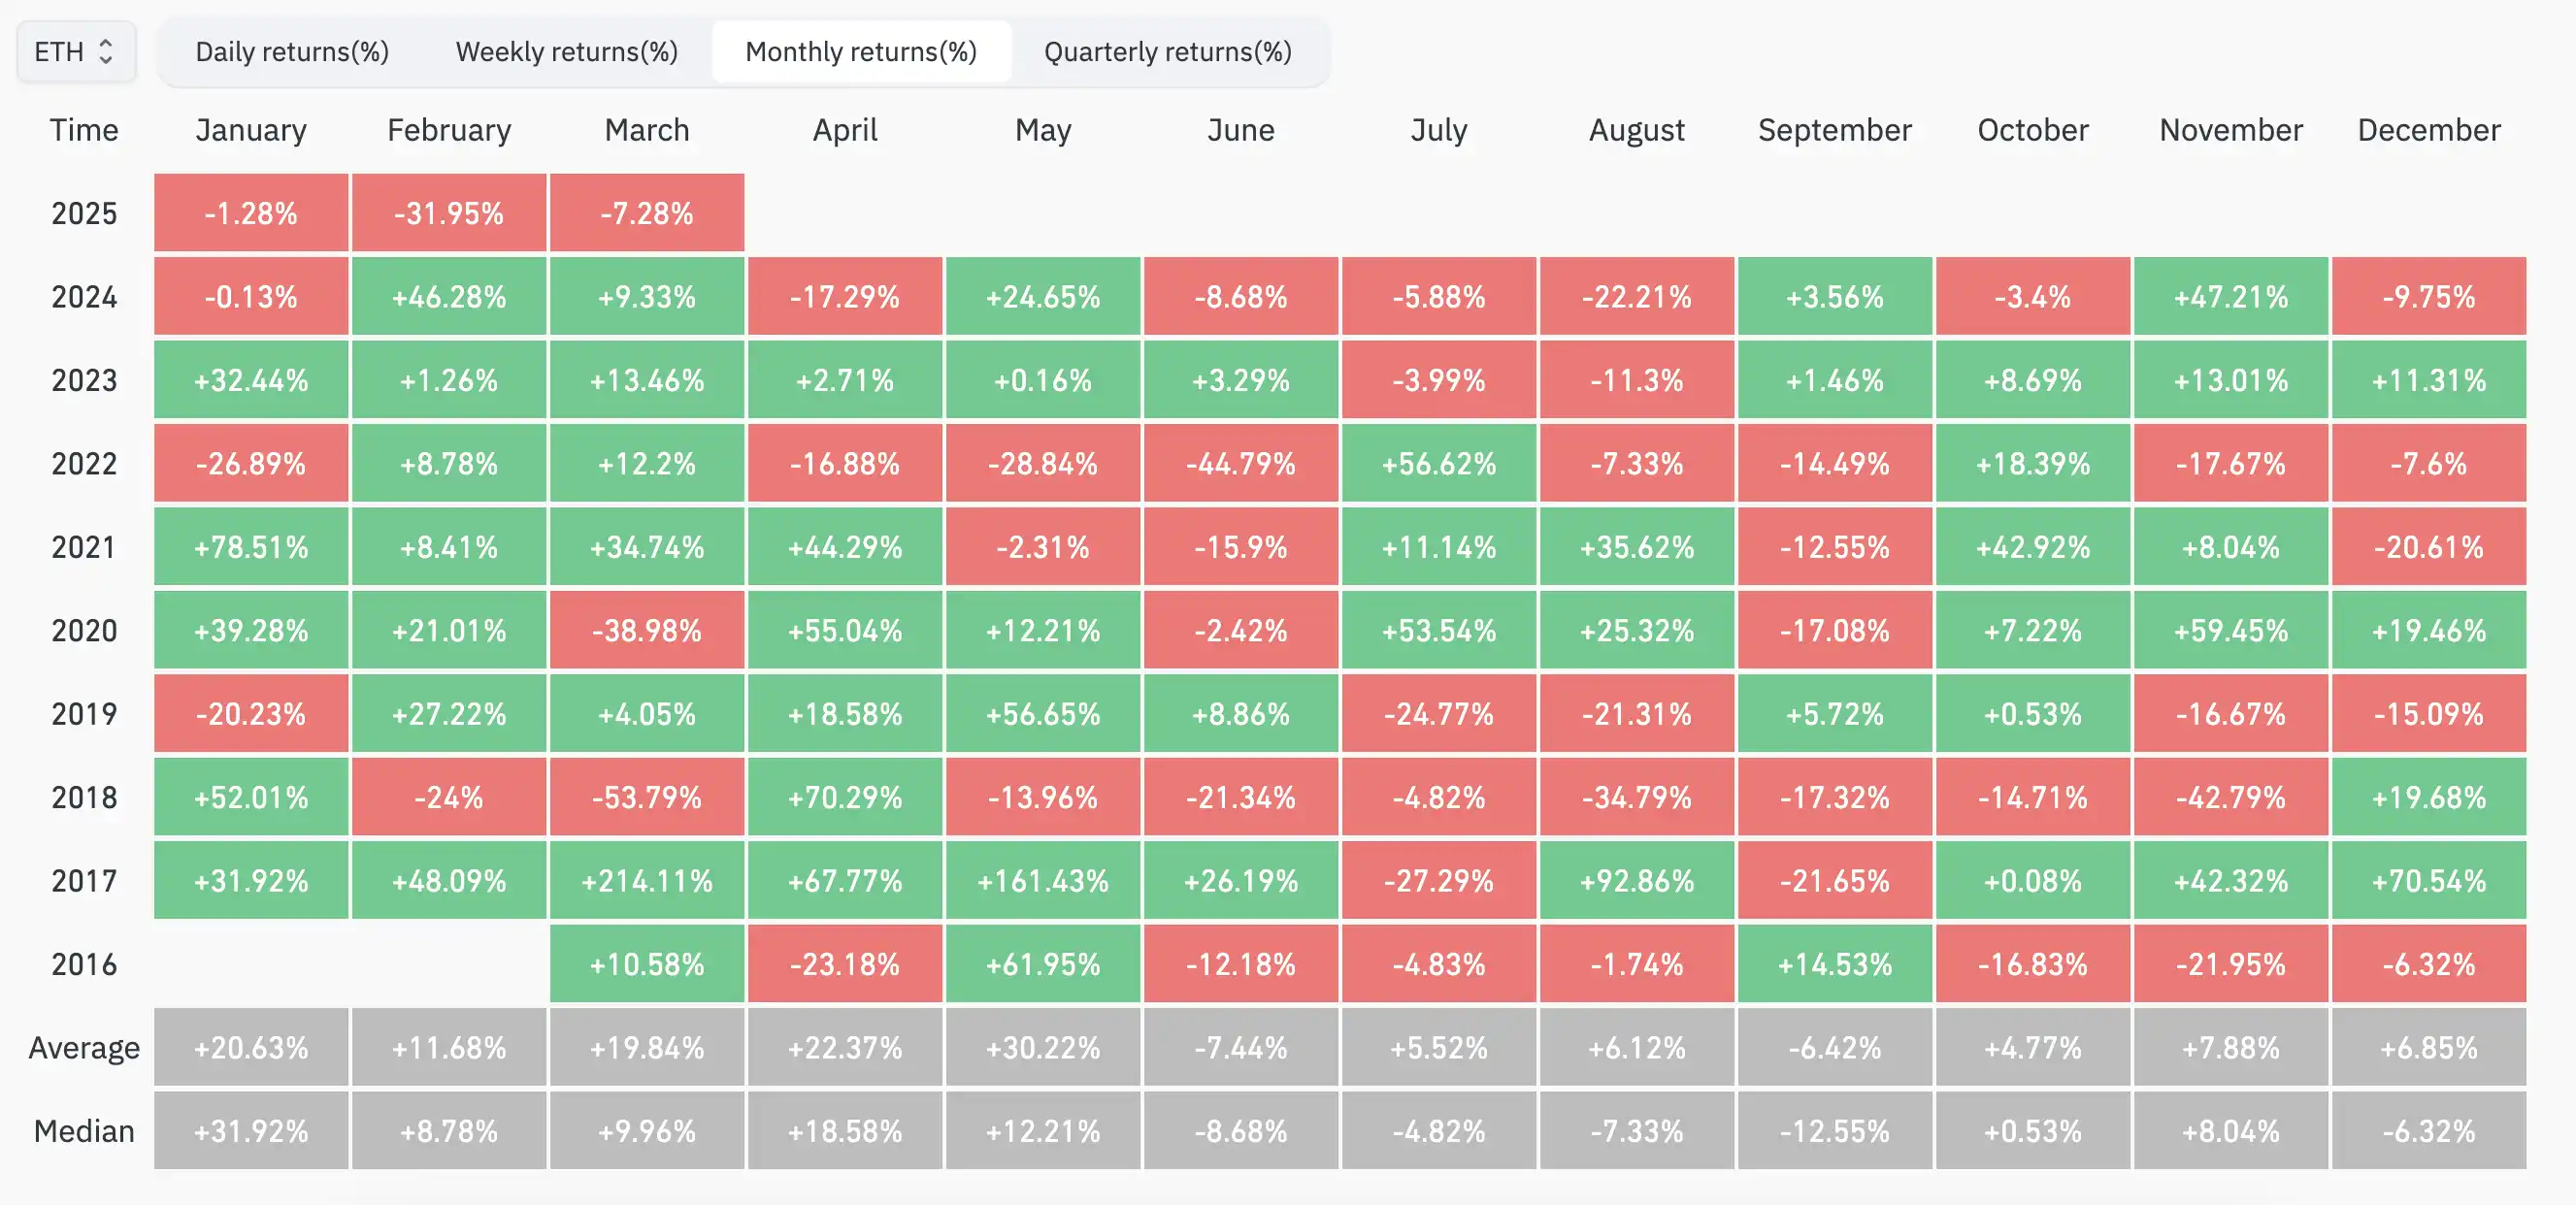Switch to Daily returns(%) tab

click(x=292, y=51)
